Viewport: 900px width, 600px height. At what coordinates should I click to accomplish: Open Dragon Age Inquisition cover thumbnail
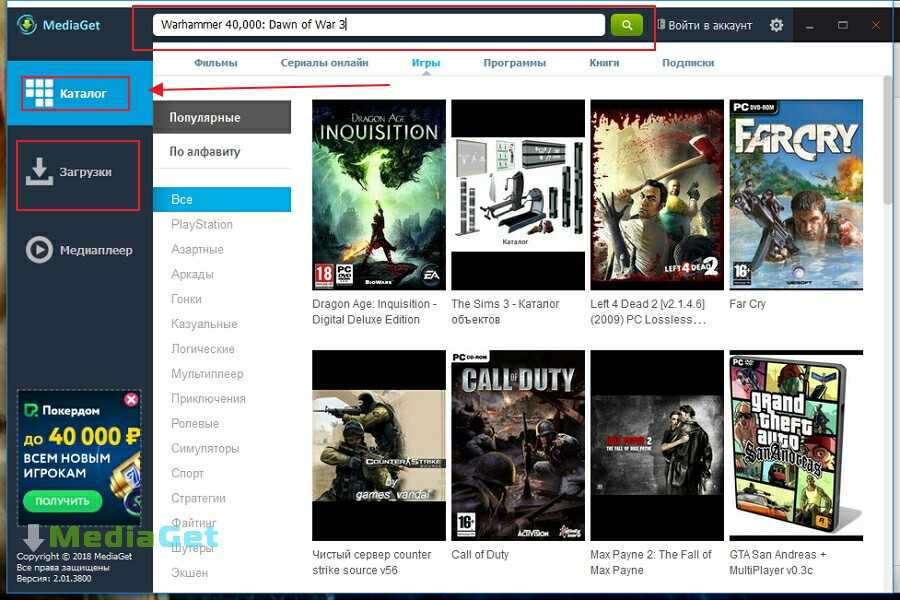pos(379,195)
